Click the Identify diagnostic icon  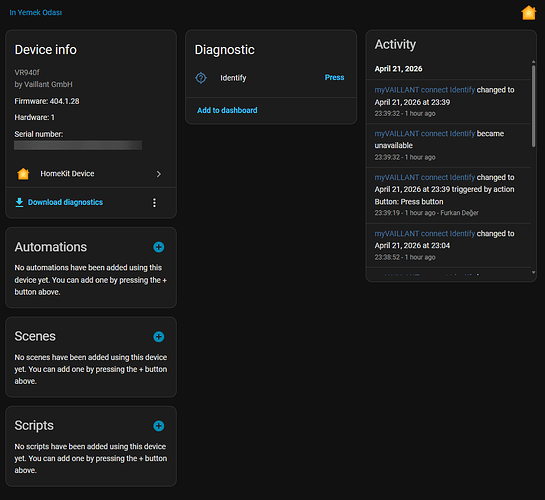tap(201, 78)
